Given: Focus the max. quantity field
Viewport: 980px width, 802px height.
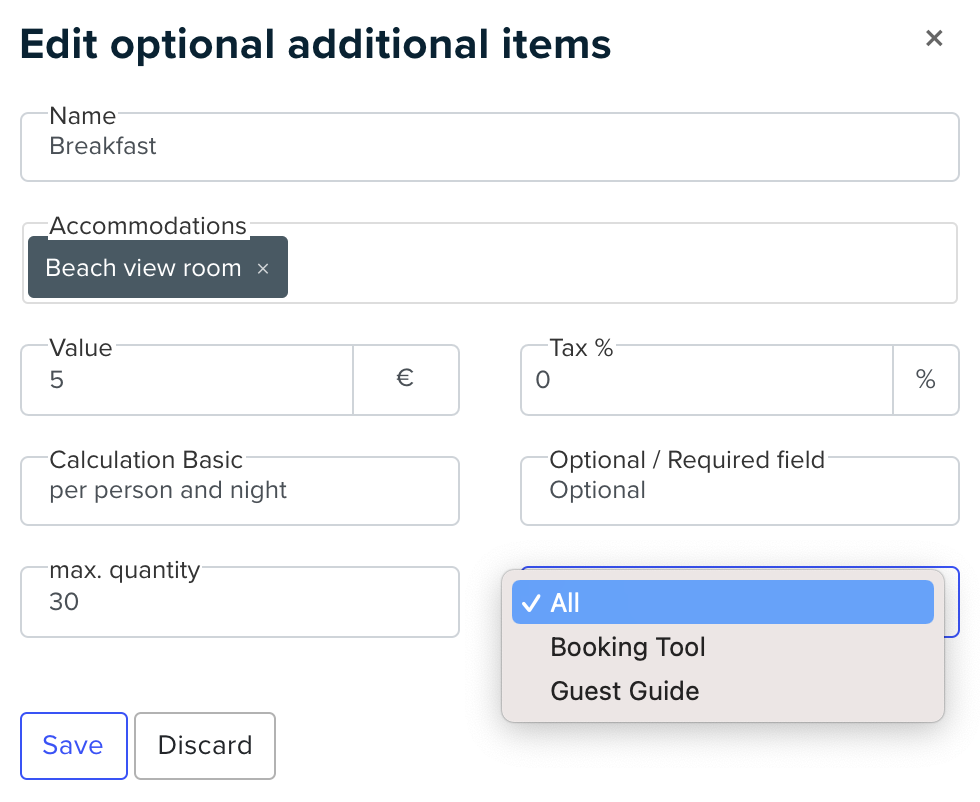Looking at the screenshot, I should pos(240,602).
